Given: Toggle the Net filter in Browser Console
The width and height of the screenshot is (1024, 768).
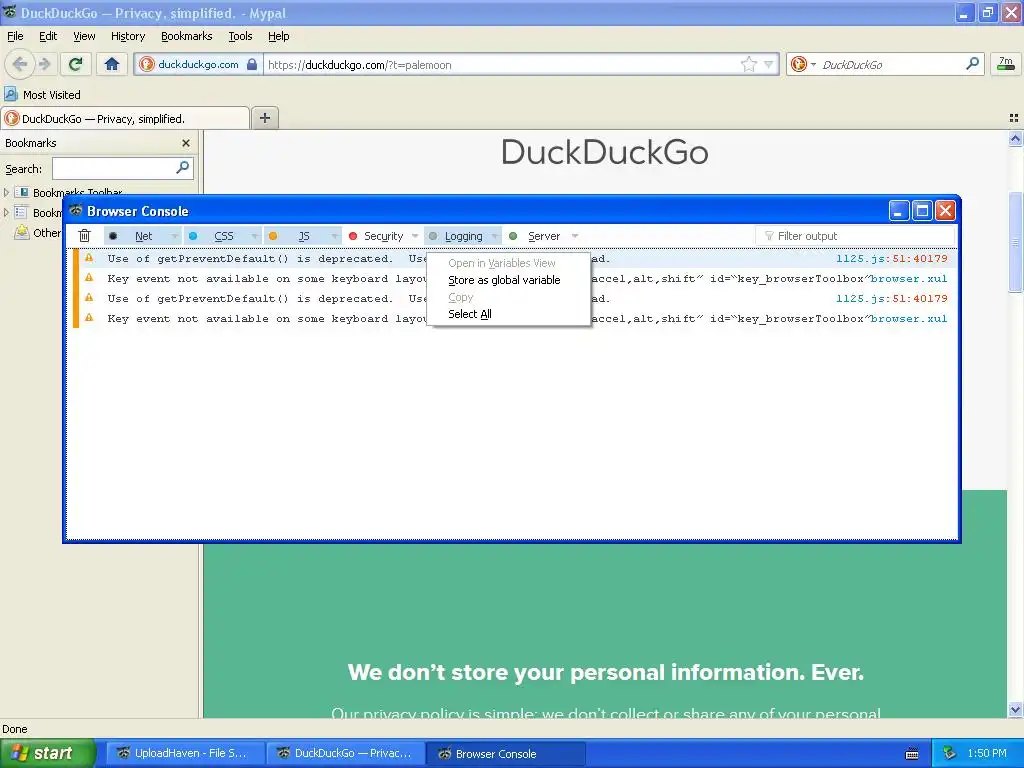Looking at the screenshot, I should [x=136, y=236].
